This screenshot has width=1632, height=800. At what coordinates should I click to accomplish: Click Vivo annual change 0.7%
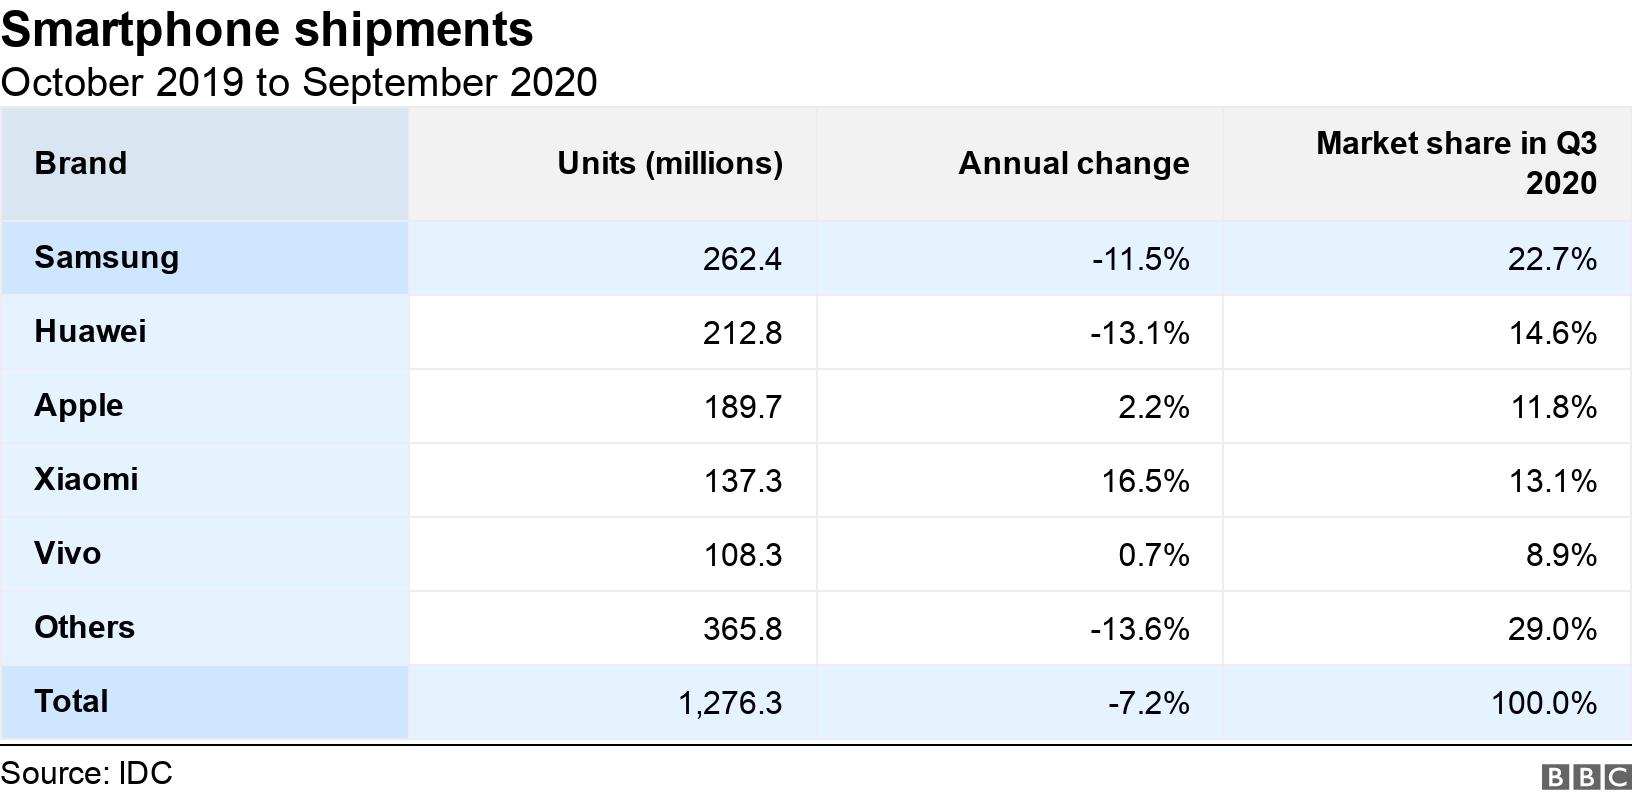tap(1154, 555)
